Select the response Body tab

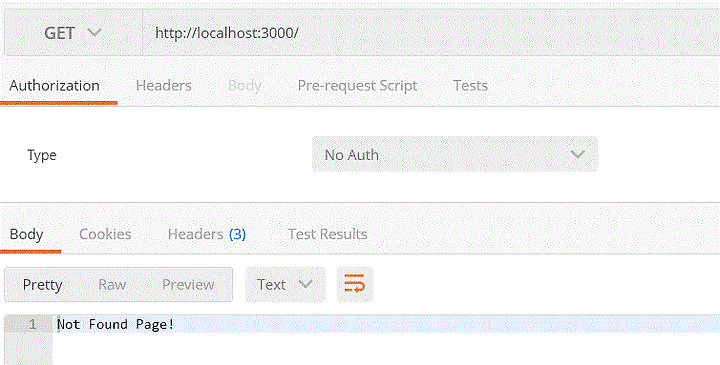point(26,235)
